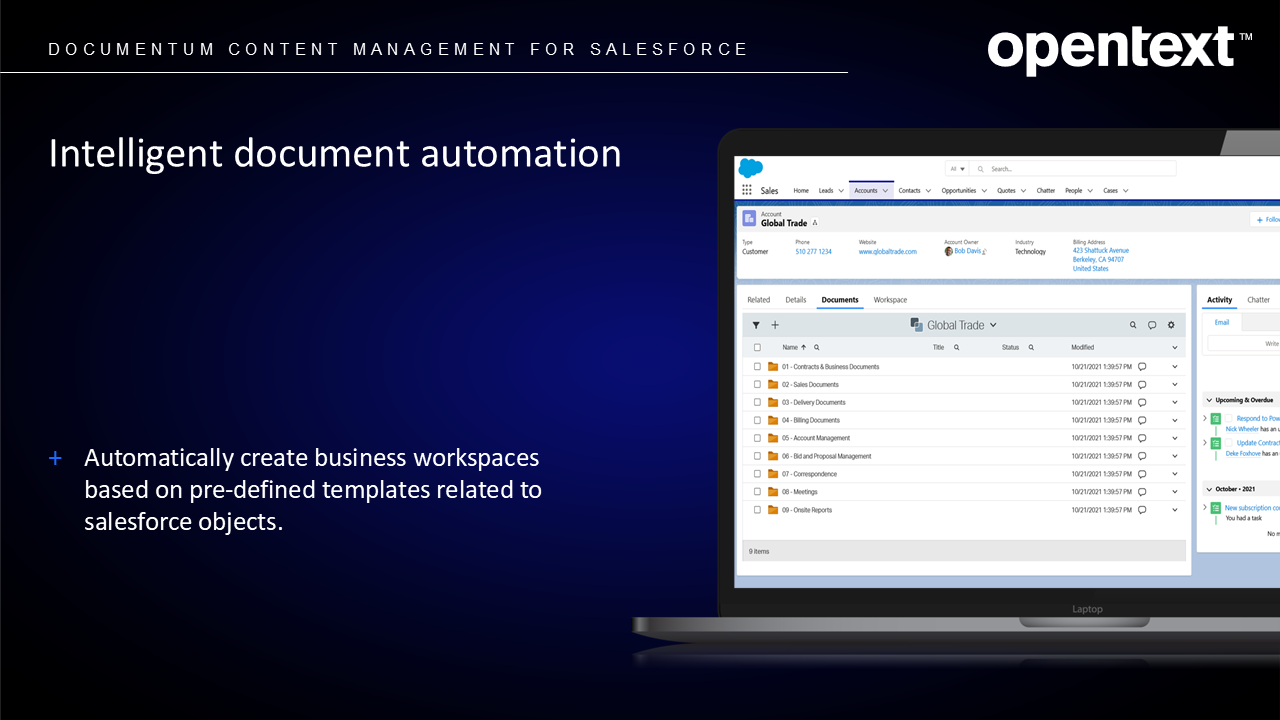Open the Details tab
Viewport: 1280px width, 720px height.
pos(796,300)
